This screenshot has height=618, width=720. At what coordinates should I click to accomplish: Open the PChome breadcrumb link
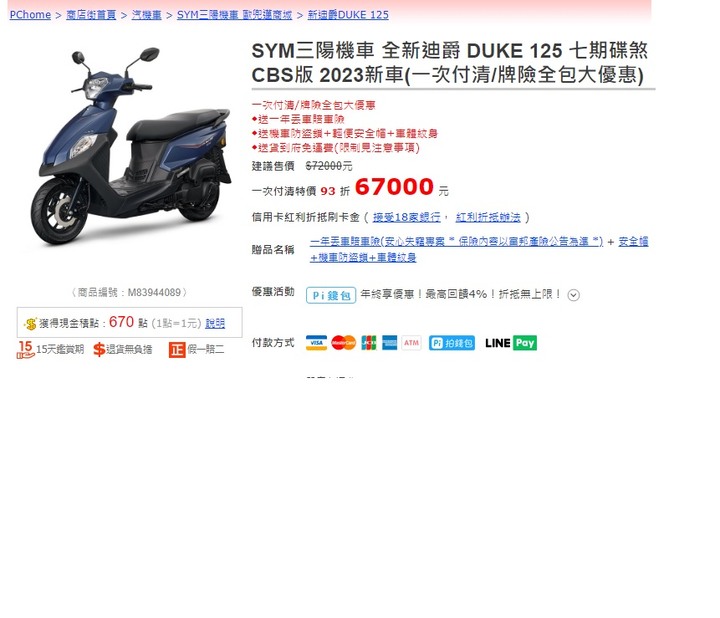tap(30, 15)
